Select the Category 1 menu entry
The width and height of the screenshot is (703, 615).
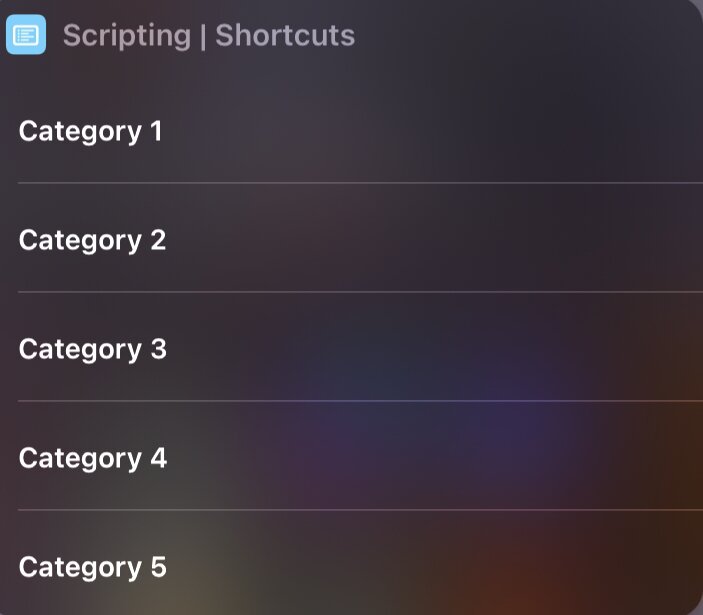click(352, 131)
